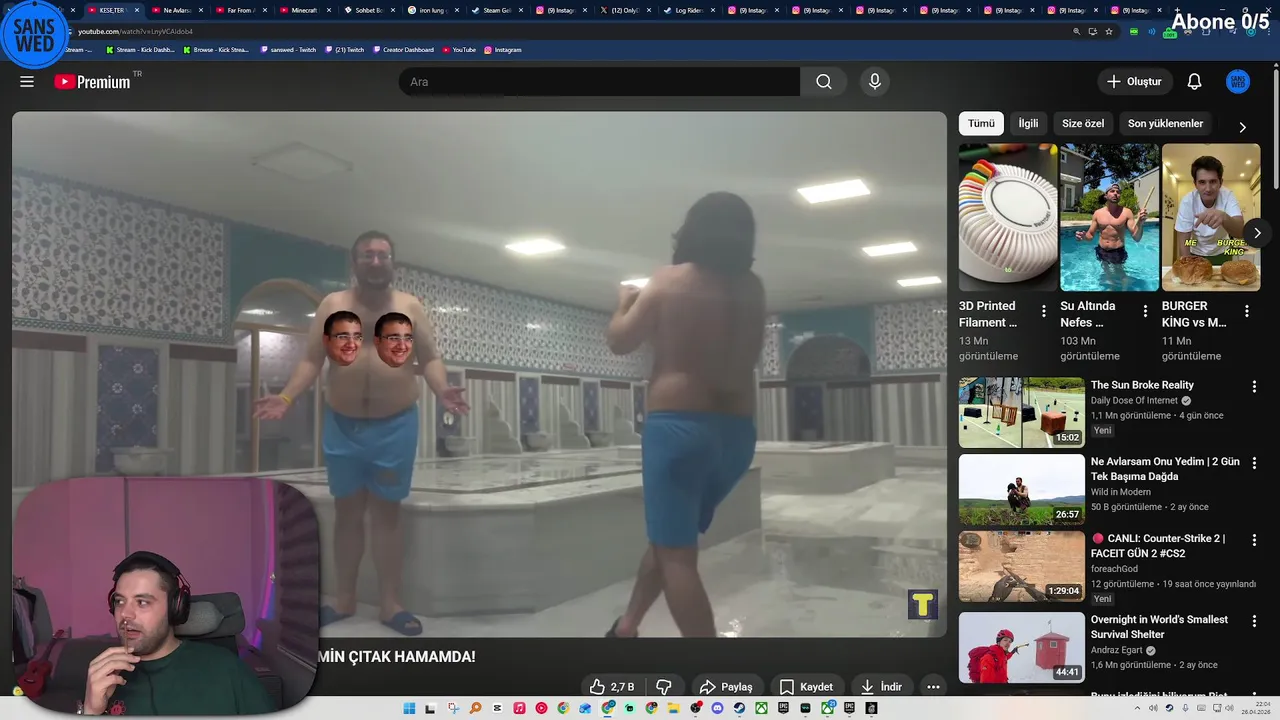Click the main video player area
Viewport: 1280px width, 720px height.
point(479,374)
